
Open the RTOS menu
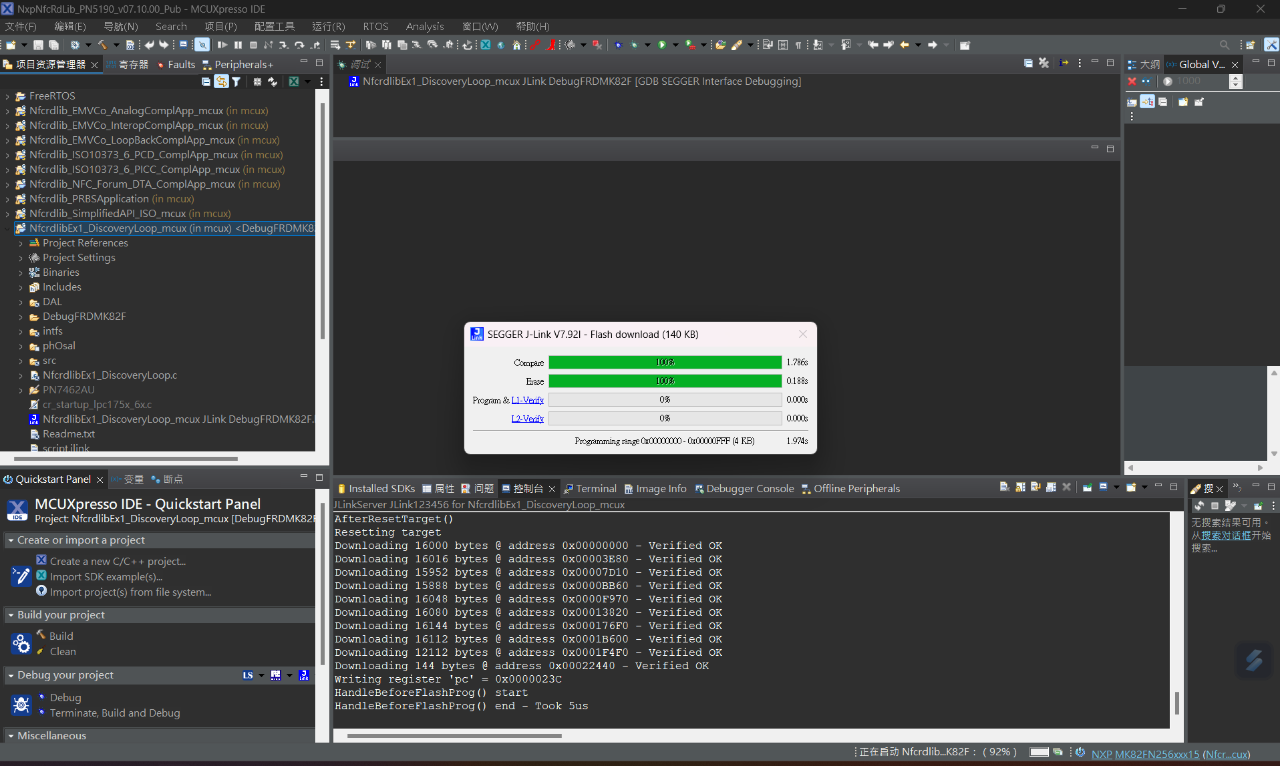(375, 26)
